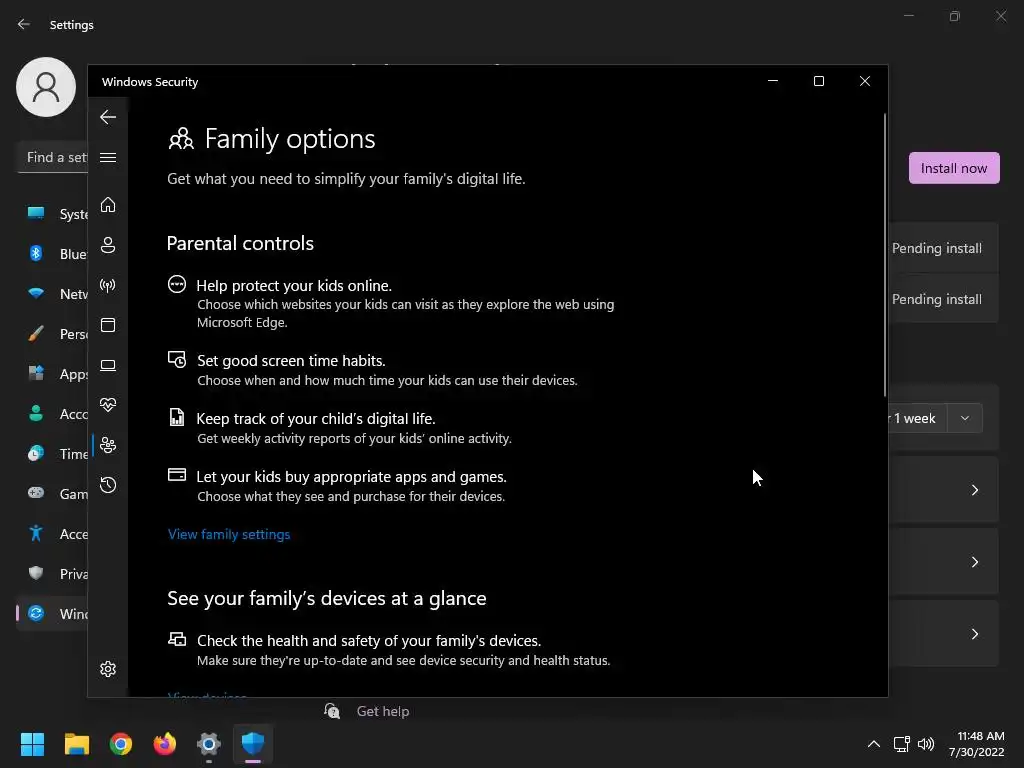This screenshot has width=1024, height=768.
Task: Open Device performance & health heart icon
Action: (x=108, y=405)
